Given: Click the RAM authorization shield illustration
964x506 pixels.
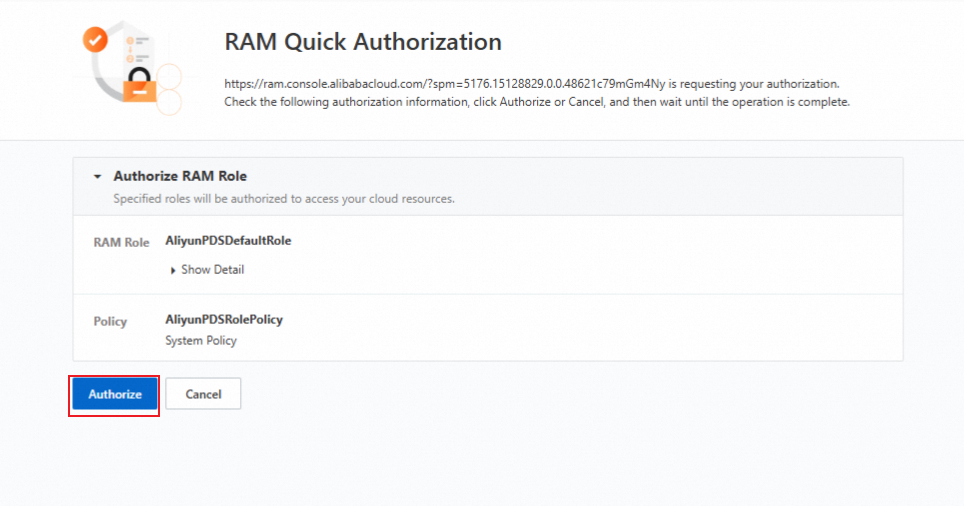Looking at the screenshot, I should 132,68.
